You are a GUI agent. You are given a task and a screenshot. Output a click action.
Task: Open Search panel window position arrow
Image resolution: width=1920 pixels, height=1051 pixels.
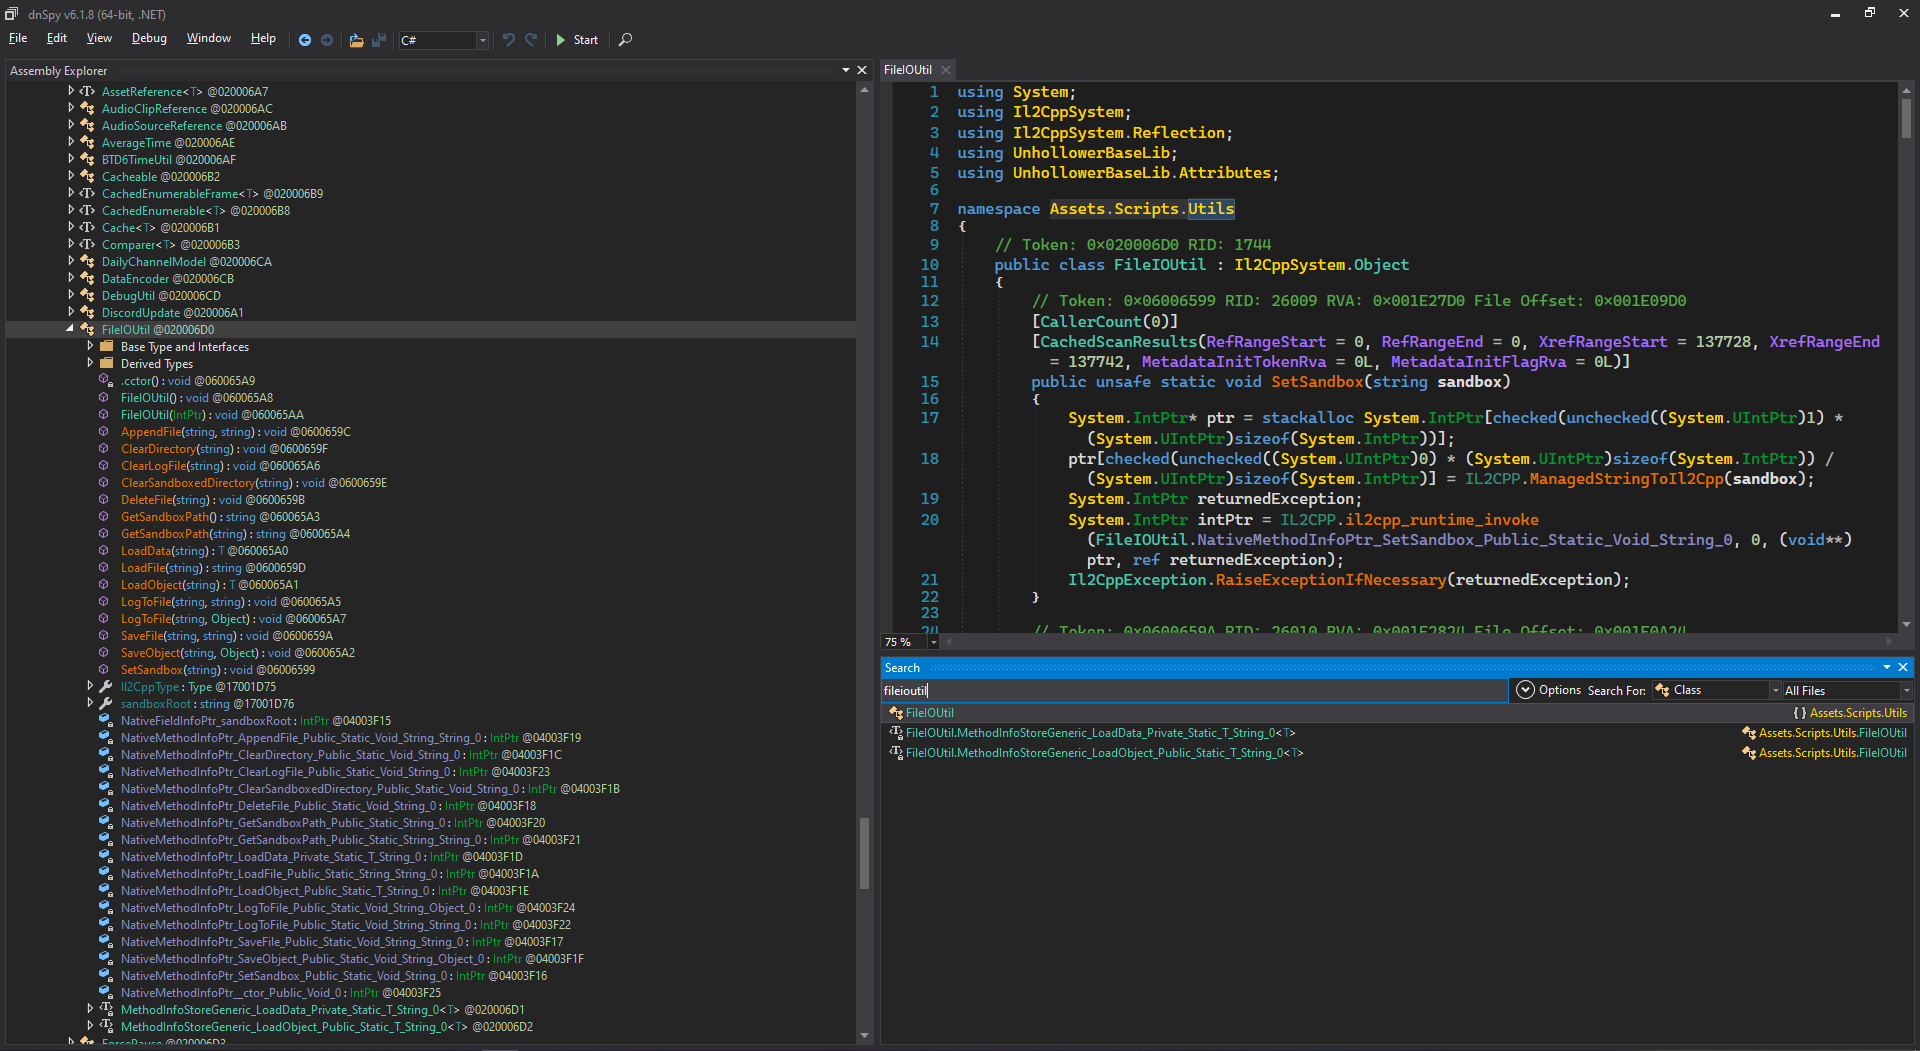tap(1887, 667)
